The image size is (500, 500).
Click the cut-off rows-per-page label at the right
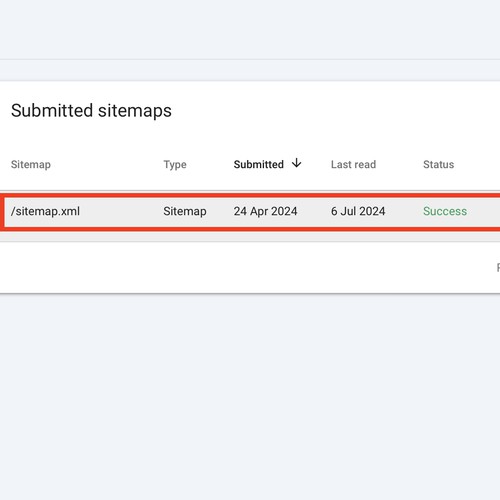(498, 267)
